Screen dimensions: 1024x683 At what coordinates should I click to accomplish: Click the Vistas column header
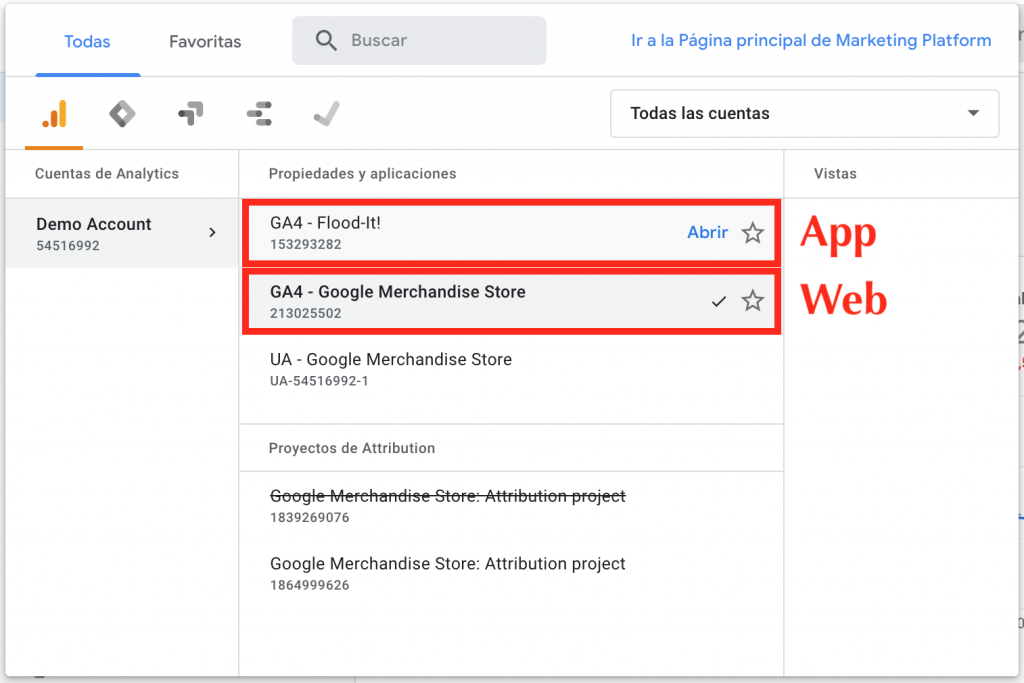(835, 174)
